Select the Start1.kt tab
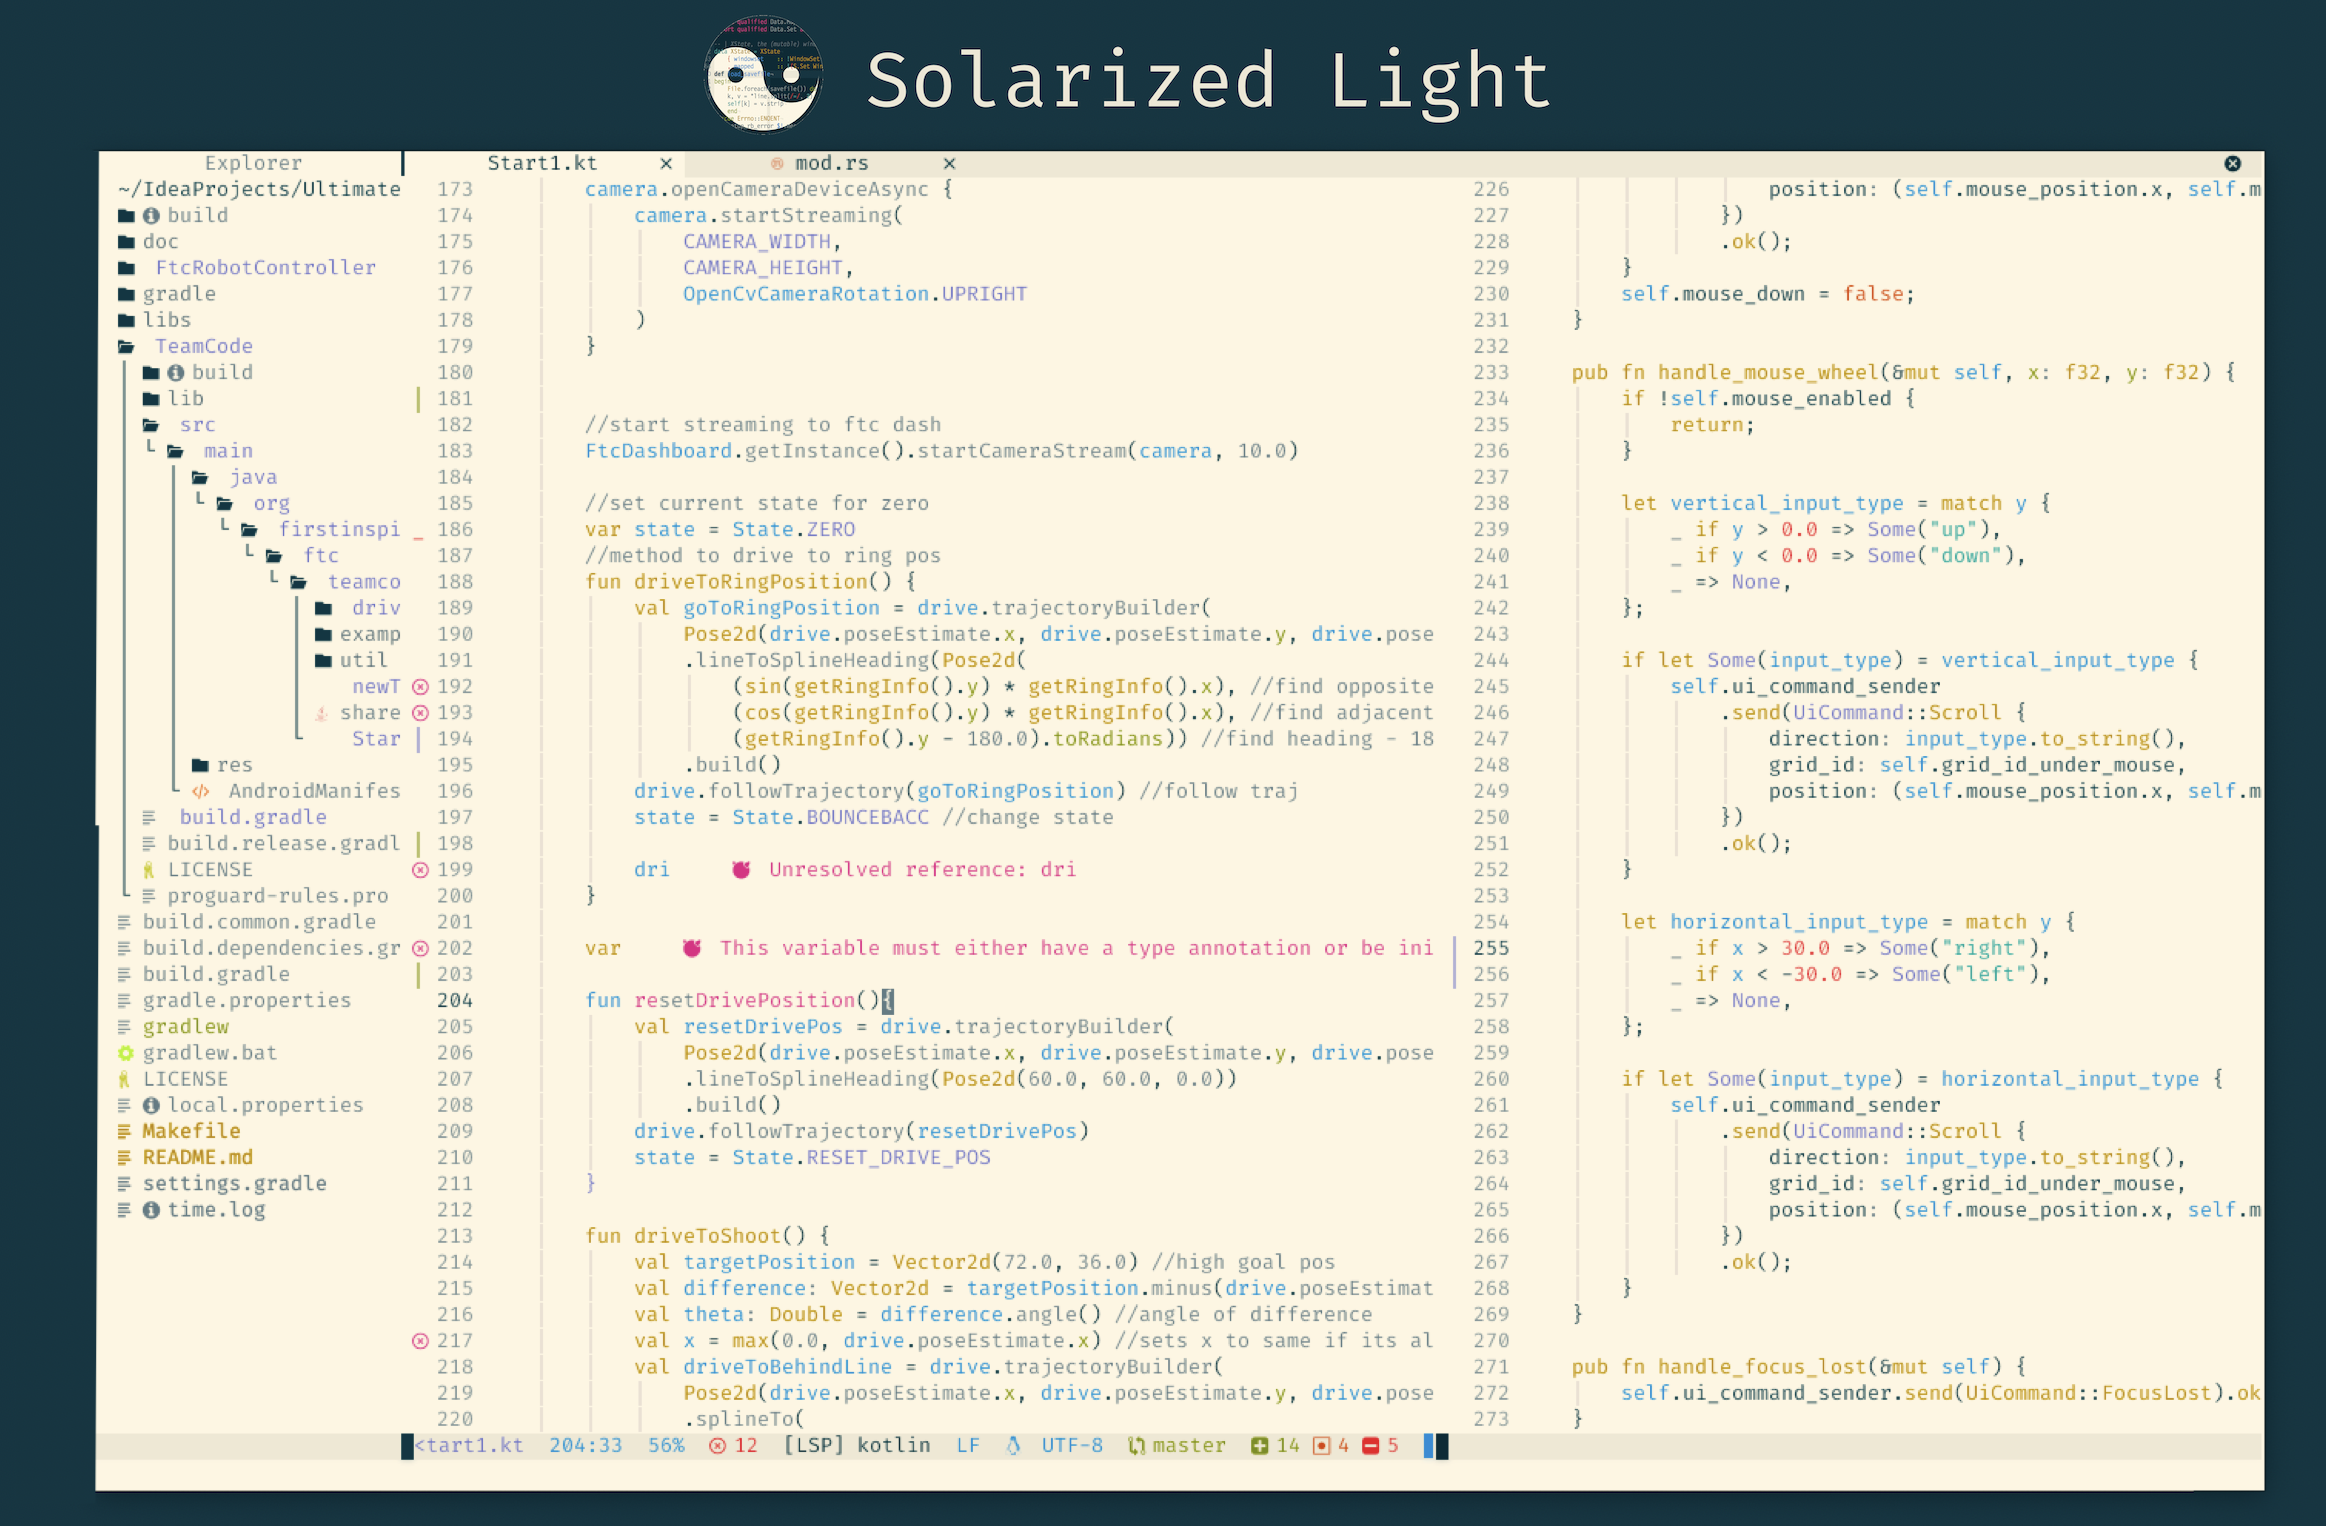The height and width of the screenshot is (1526, 2326). click(x=541, y=163)
